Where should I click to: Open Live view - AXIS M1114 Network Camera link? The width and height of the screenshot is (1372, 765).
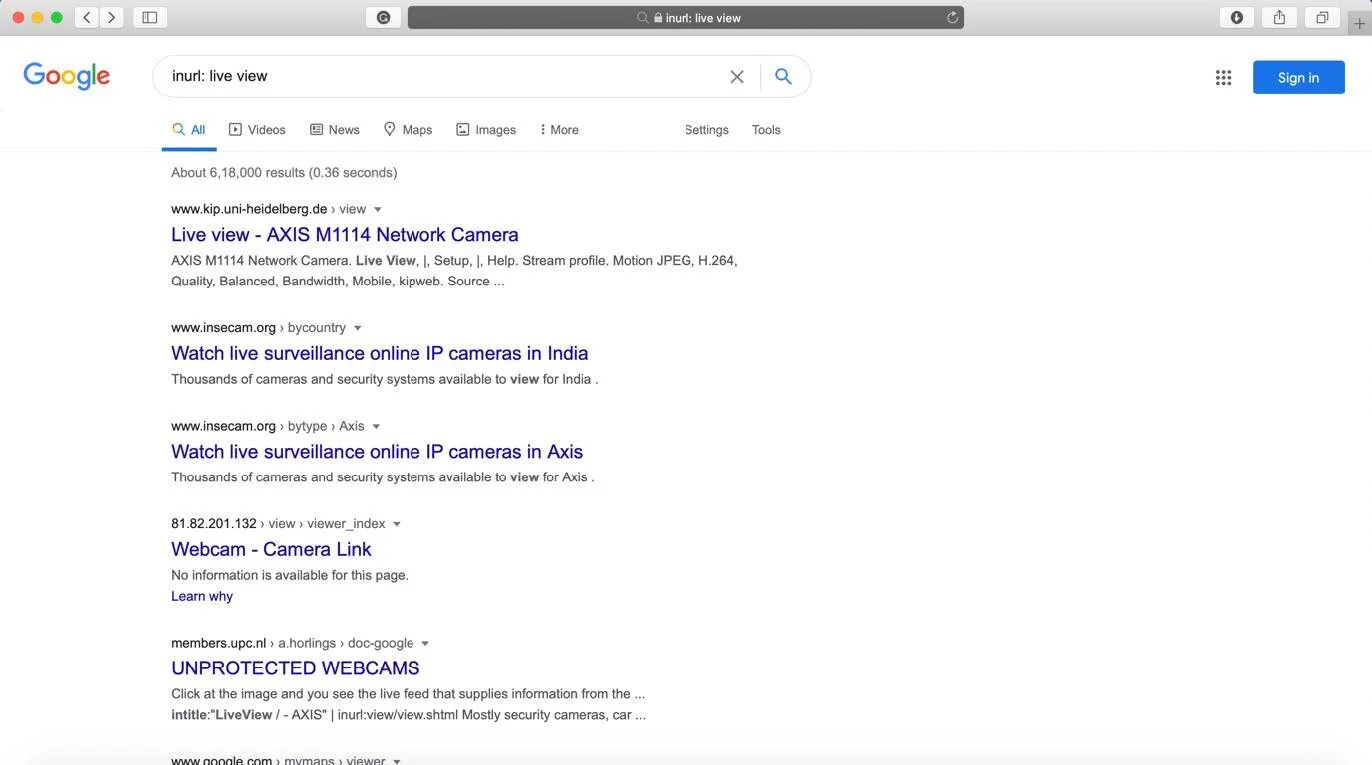[x=345, y=235]
